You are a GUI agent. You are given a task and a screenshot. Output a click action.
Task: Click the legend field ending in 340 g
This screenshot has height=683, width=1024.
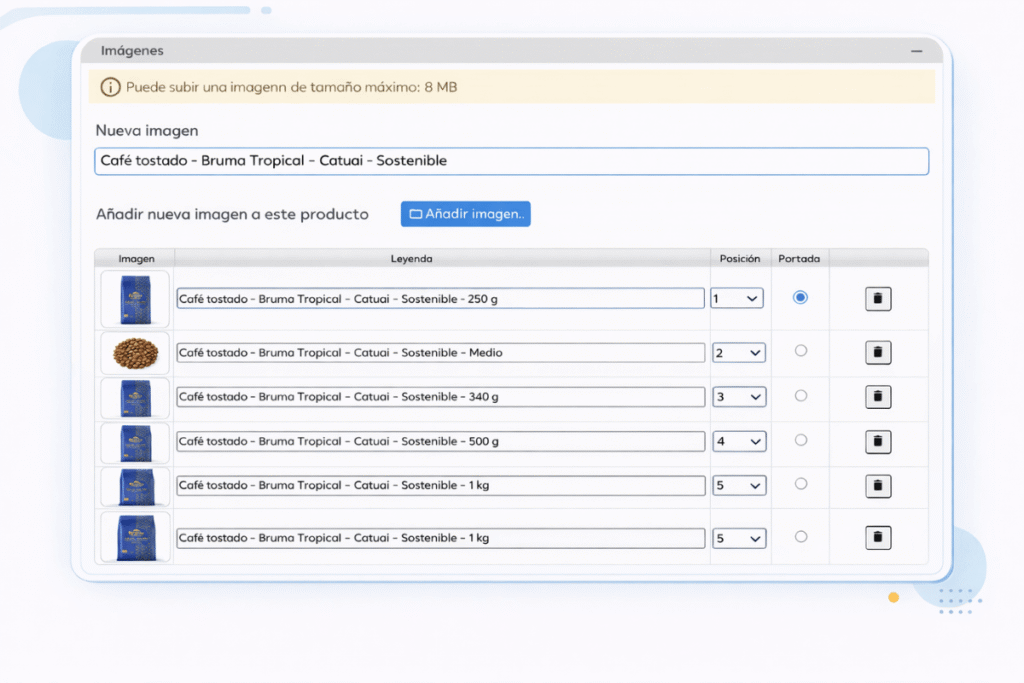click(x=440, y=396)
